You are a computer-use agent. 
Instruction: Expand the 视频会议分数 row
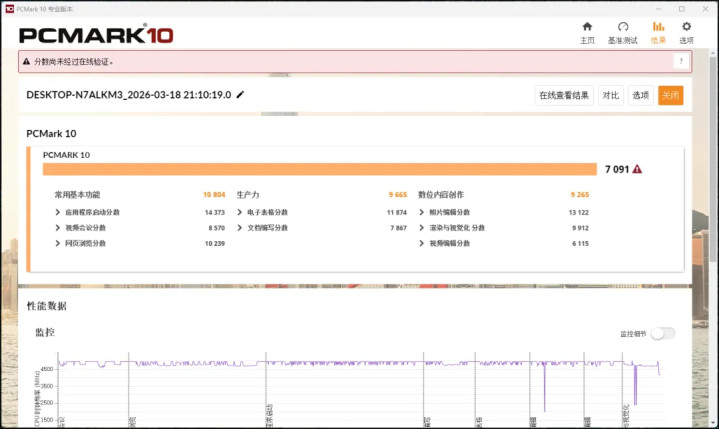click(x=58, y=227)
